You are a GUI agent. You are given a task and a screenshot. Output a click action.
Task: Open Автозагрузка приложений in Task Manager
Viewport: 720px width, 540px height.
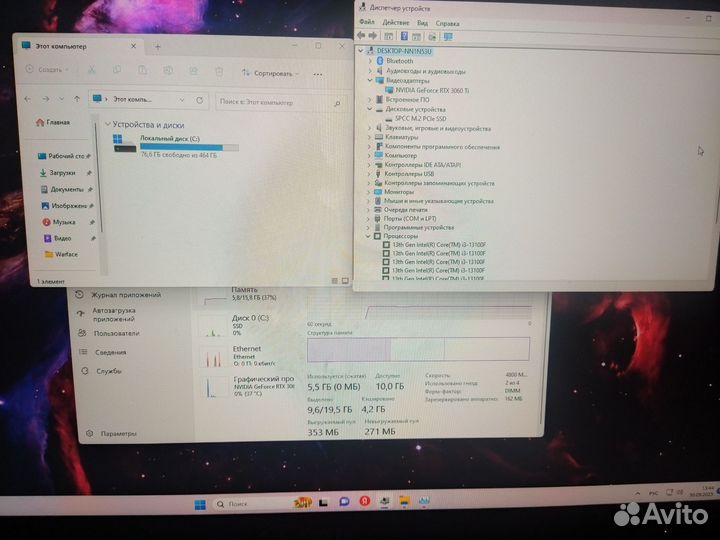tap(113, 315)
